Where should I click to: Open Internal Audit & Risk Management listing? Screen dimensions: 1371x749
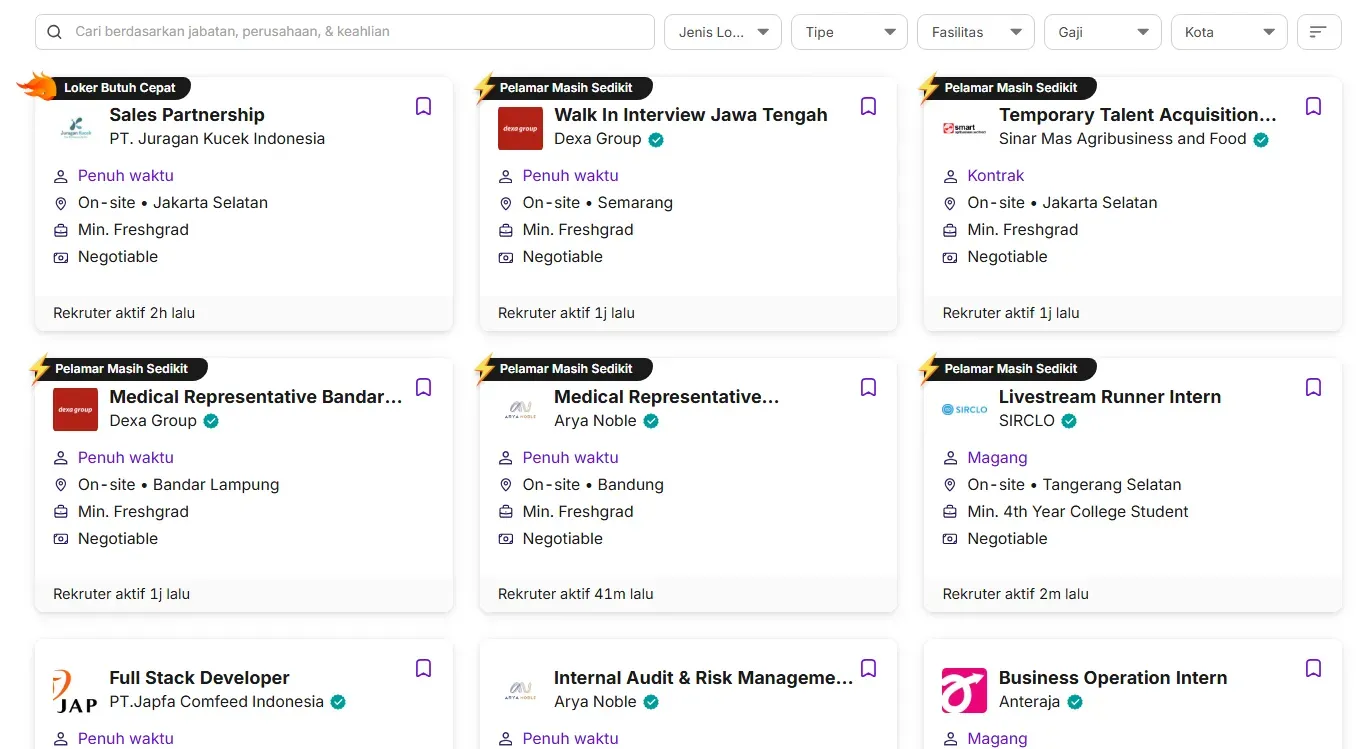703,678
